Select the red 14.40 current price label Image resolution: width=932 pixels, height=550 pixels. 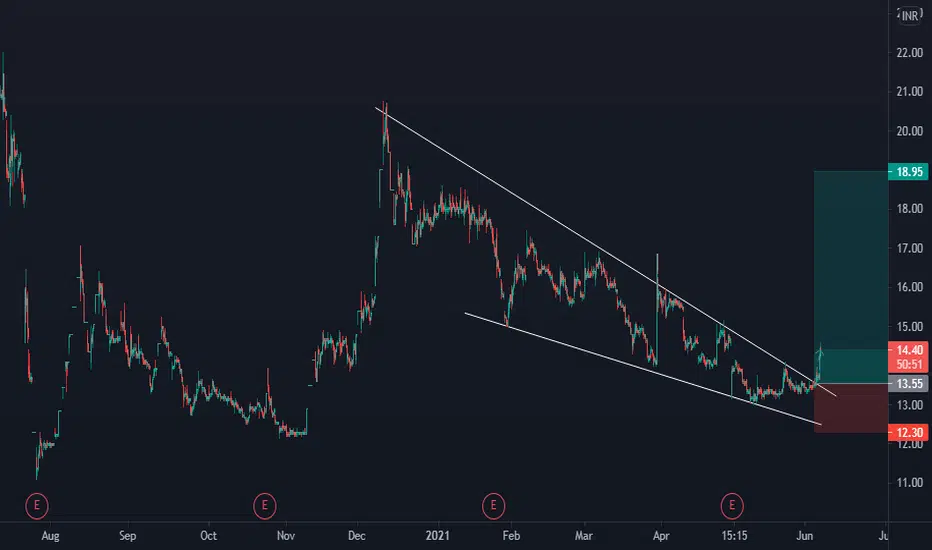[x=908, y=350]
